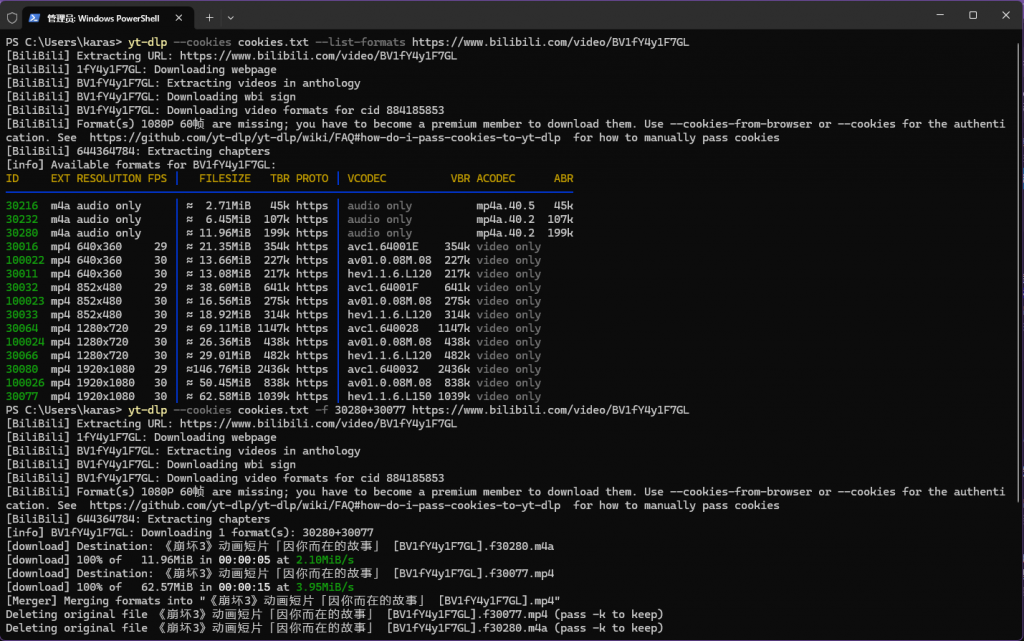This screenshot has height=641, width=1024.
Task: Click the FILESIZE column header in formats table
Action: [224, 178]
